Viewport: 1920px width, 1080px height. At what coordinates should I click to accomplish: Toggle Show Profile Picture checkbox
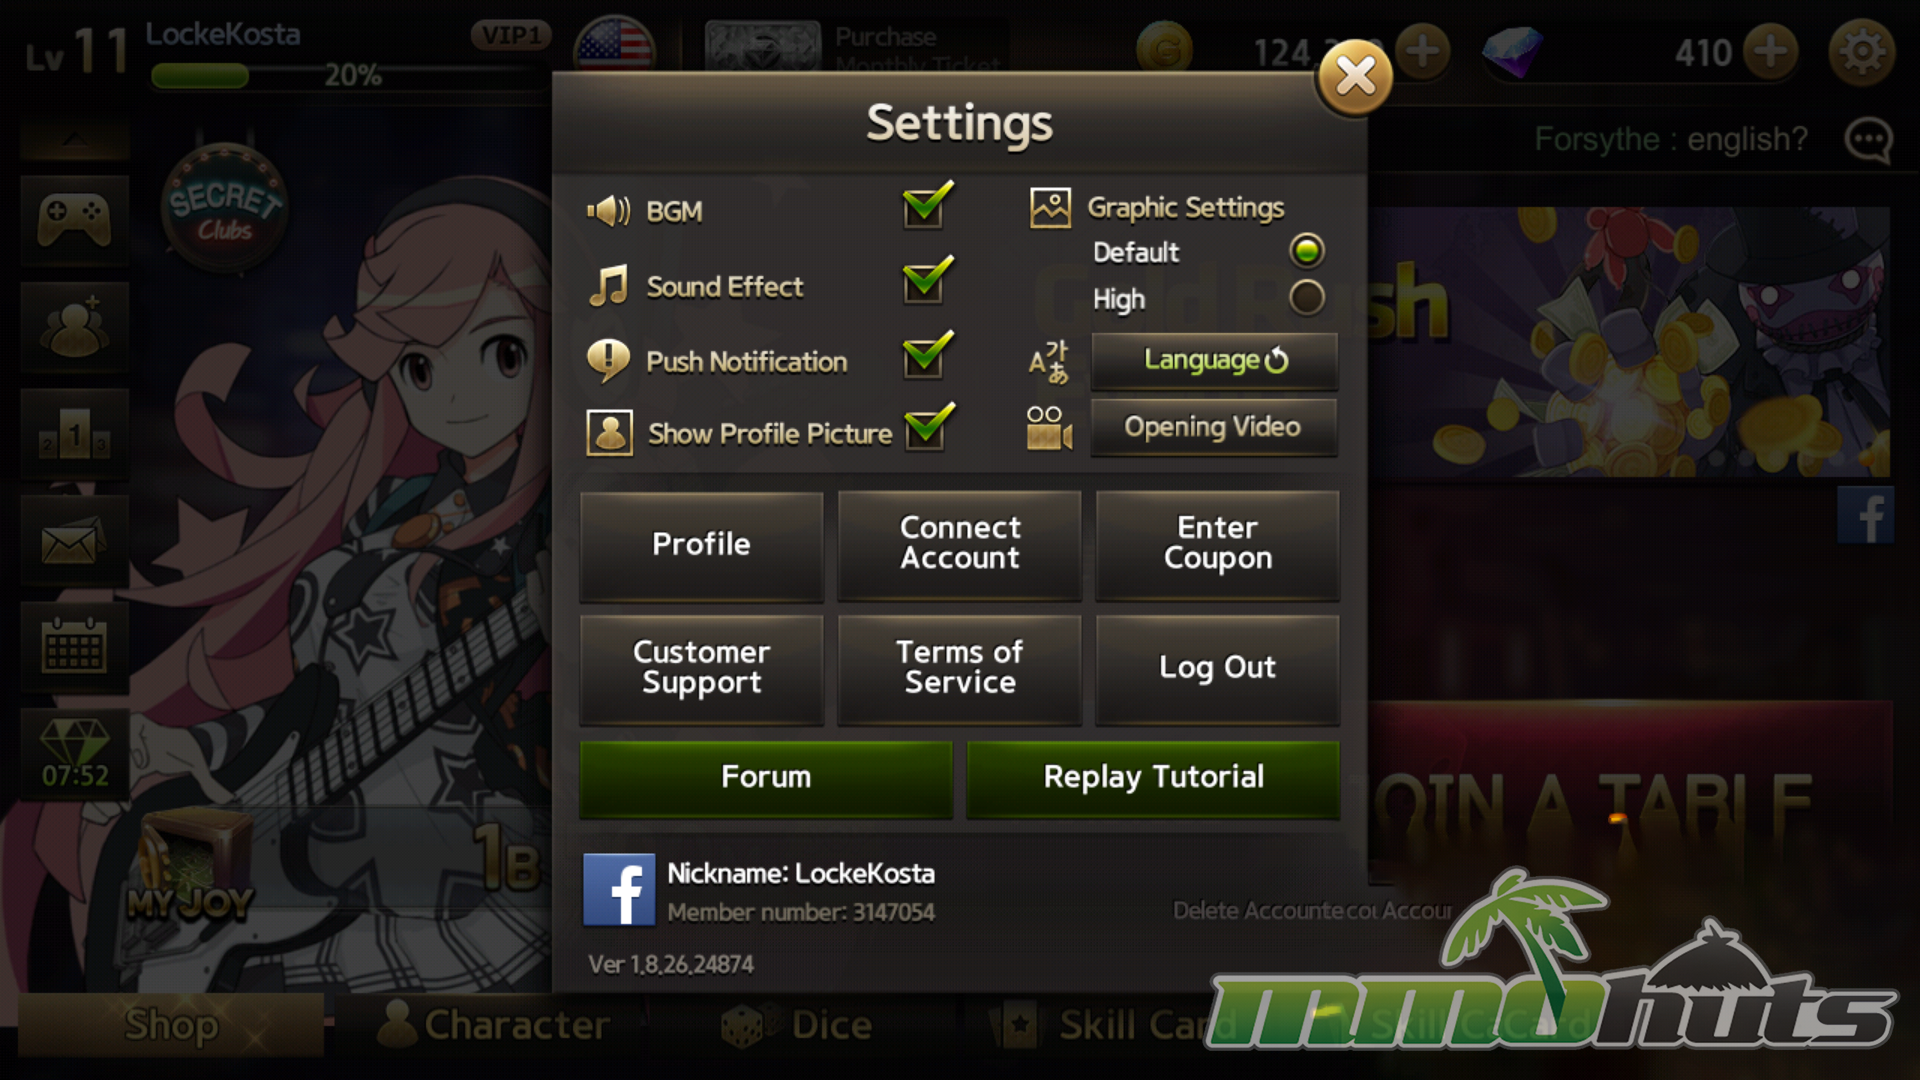(x=928, y=428)
